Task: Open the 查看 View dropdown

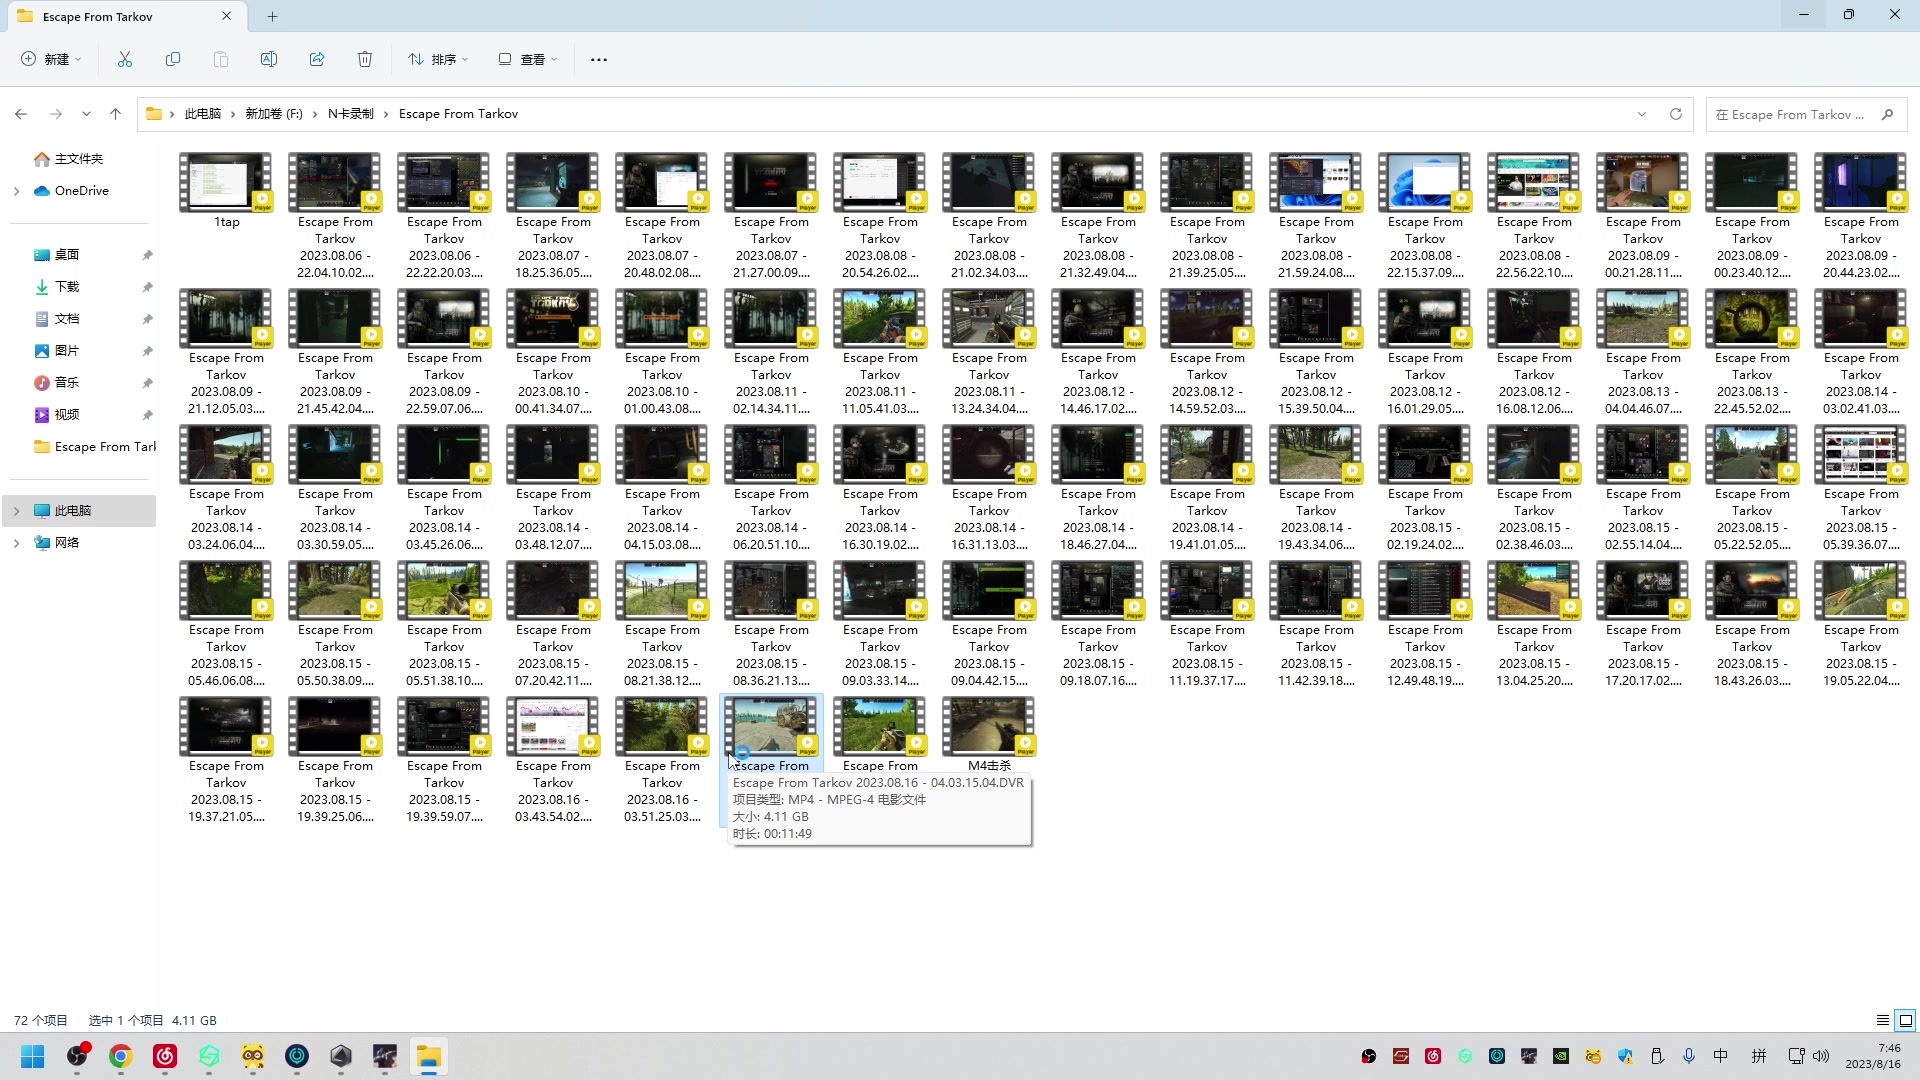Action: (528, 59)
